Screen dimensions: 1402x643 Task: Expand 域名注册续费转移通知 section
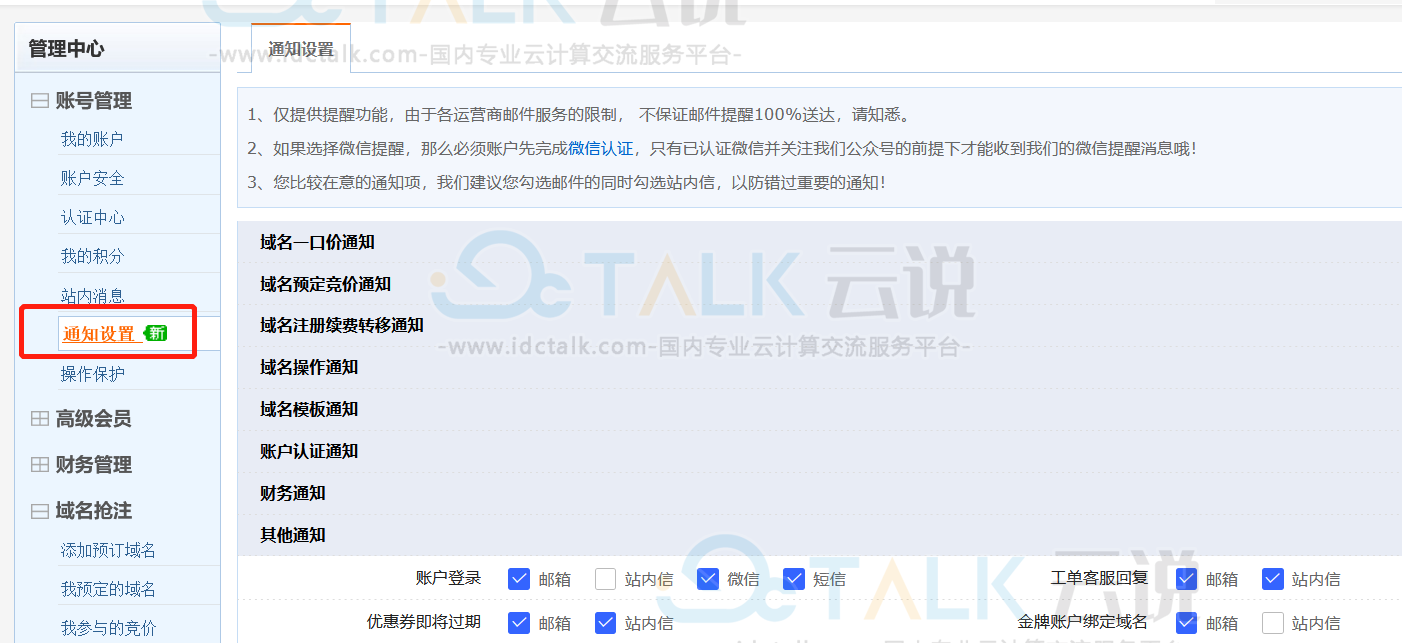click(x=819, y=325)
